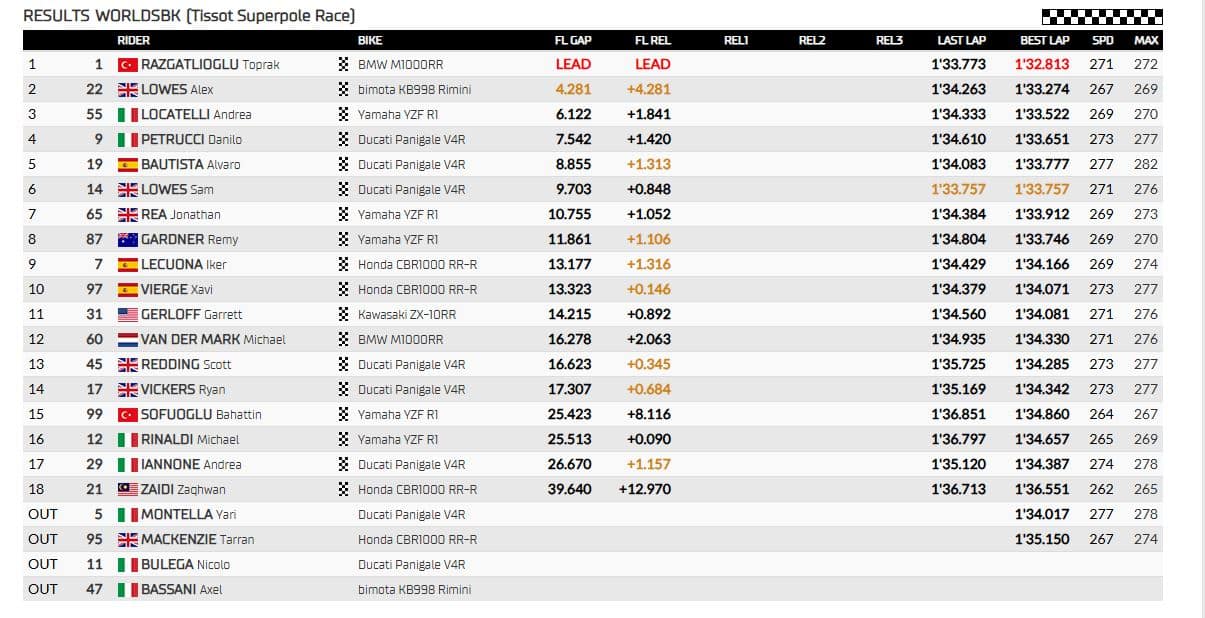Click the red best lap time 1'32.813
Screen dimensions: 1205x618
coord(1042,64)
